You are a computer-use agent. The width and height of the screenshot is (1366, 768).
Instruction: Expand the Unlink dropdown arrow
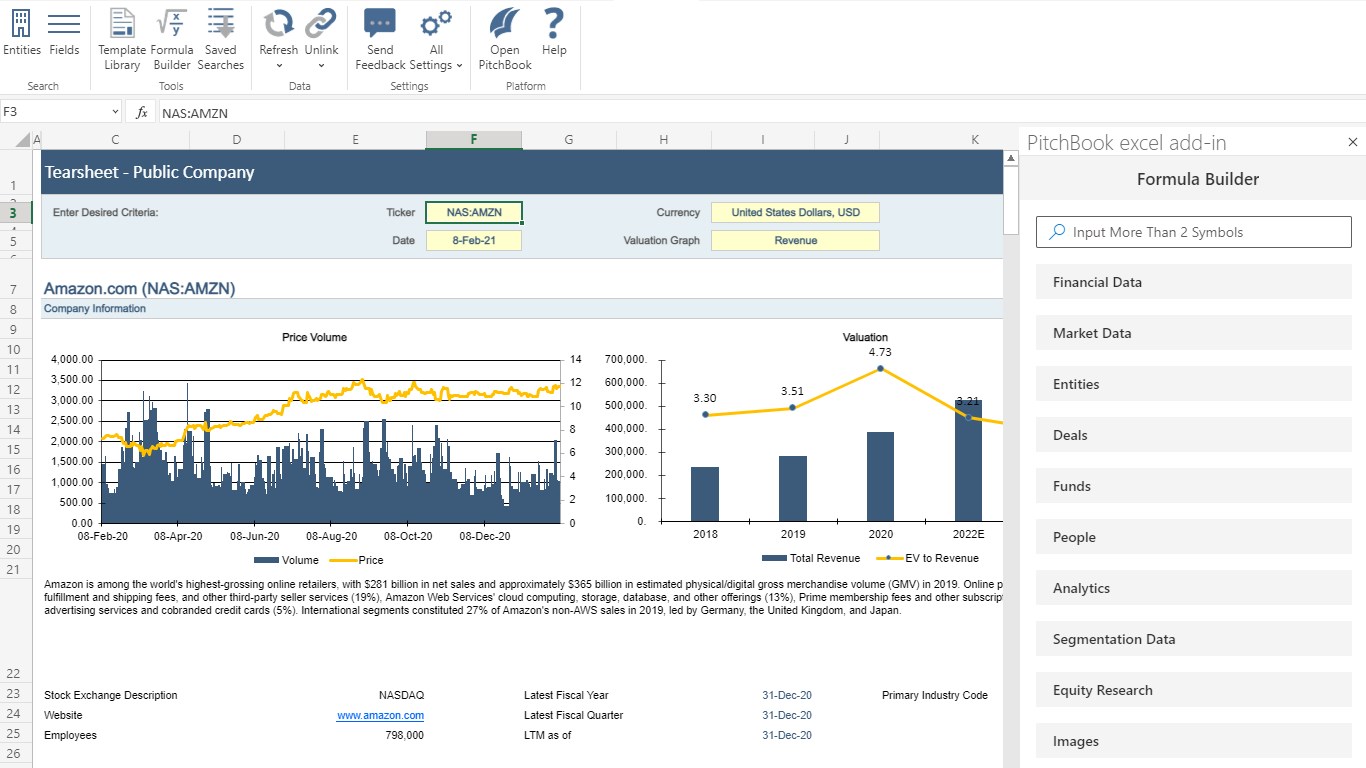tap(322, 67)
